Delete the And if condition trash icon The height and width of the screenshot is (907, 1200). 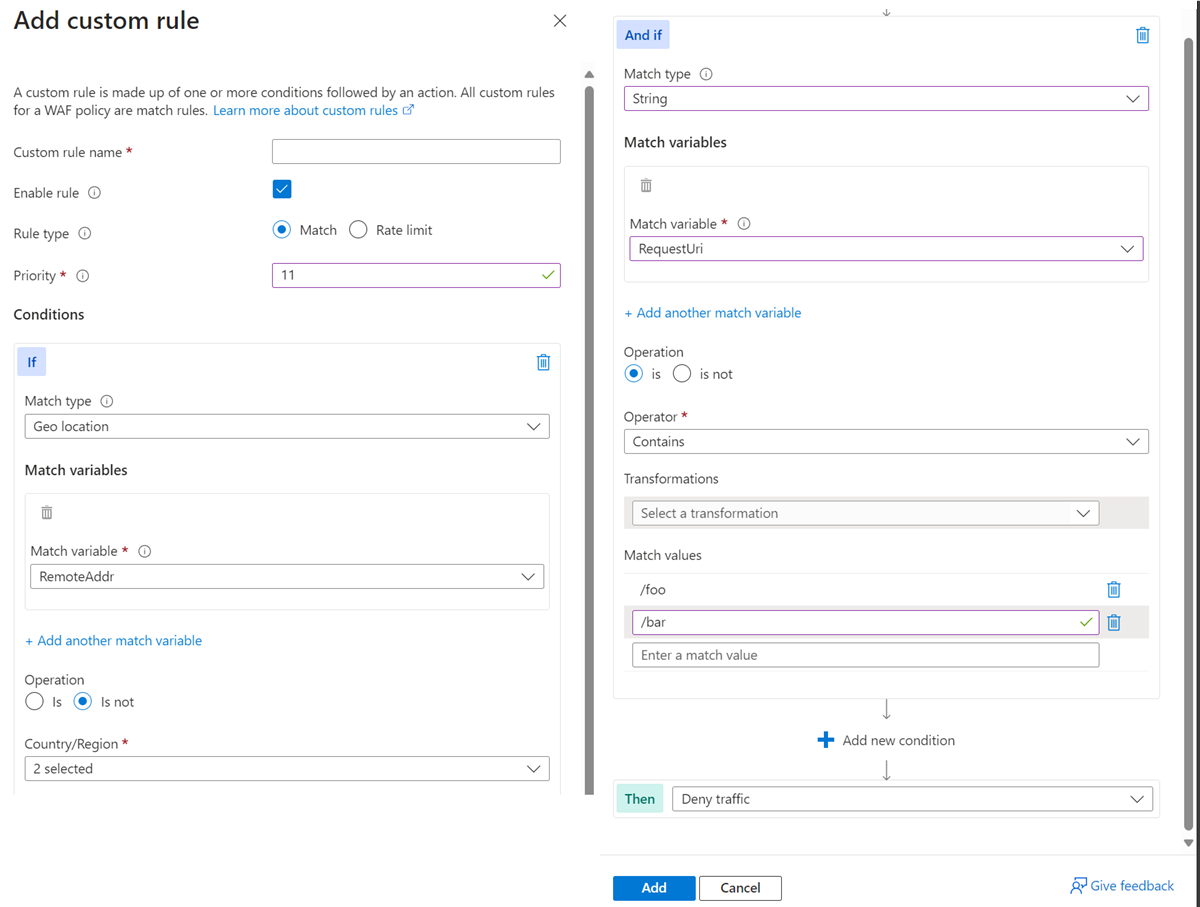(1142, 36)
